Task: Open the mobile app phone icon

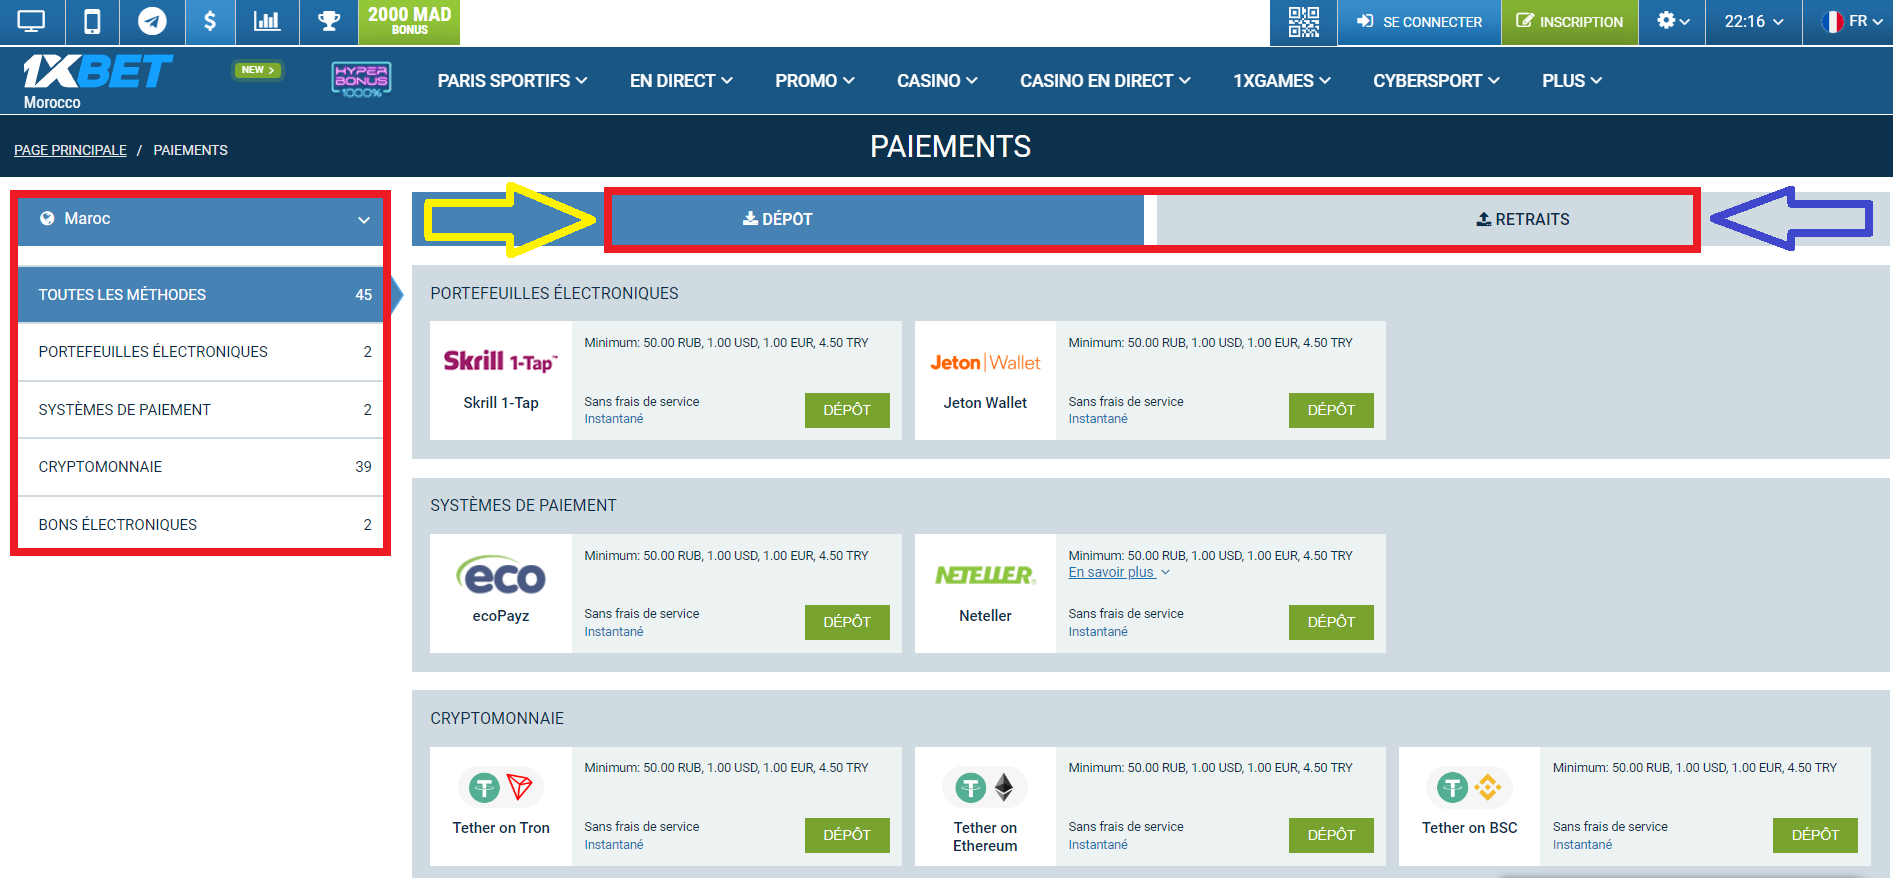Action: [x=92, y=21]
